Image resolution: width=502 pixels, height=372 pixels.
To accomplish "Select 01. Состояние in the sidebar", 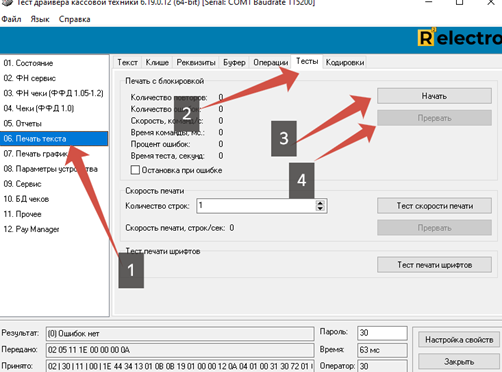I will pos(54,63).
